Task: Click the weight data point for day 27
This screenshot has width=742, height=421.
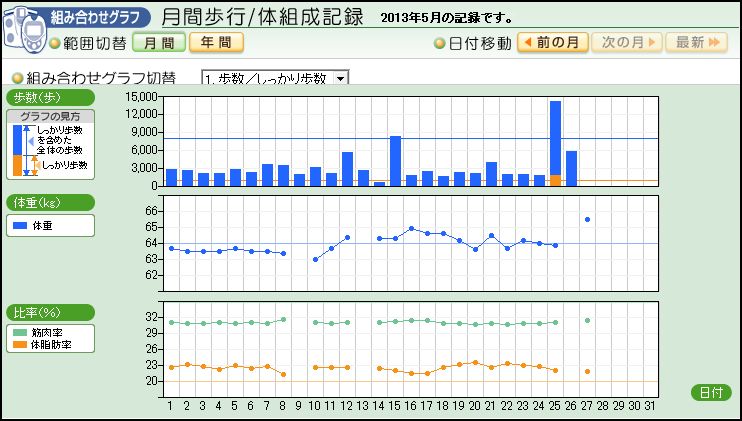Action: click(x=587, y=219)
